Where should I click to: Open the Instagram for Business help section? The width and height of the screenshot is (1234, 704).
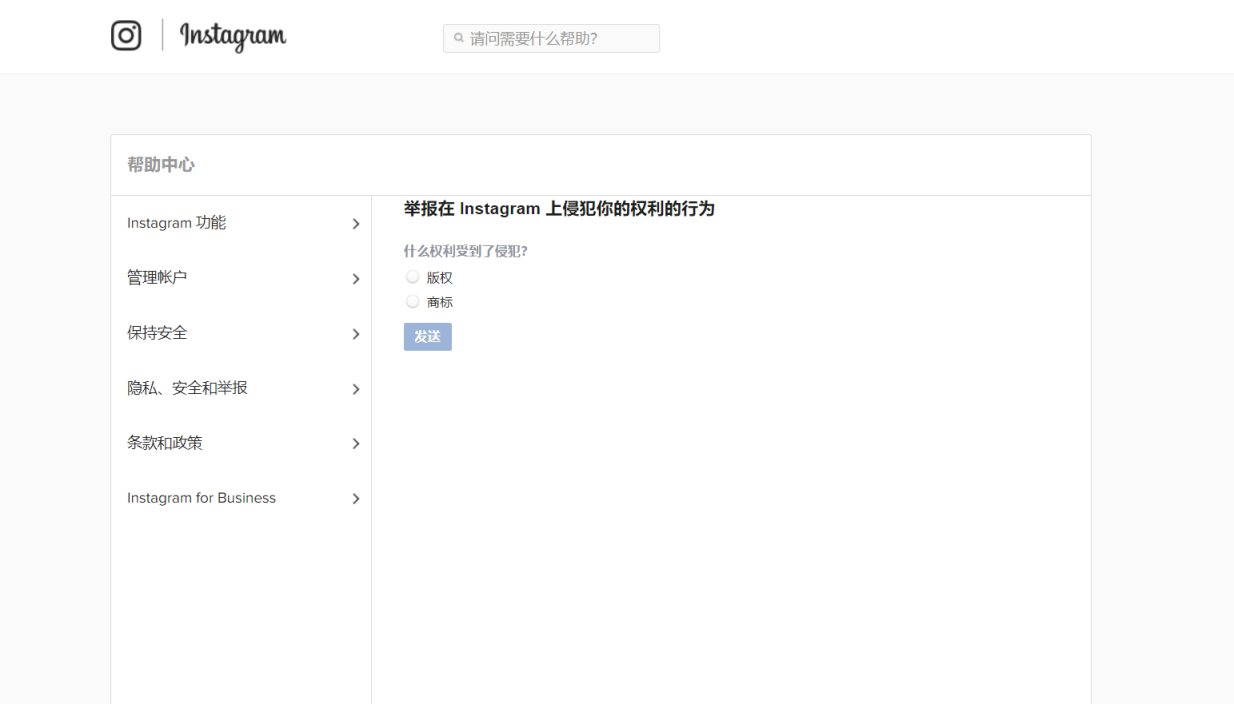[201, 498]
